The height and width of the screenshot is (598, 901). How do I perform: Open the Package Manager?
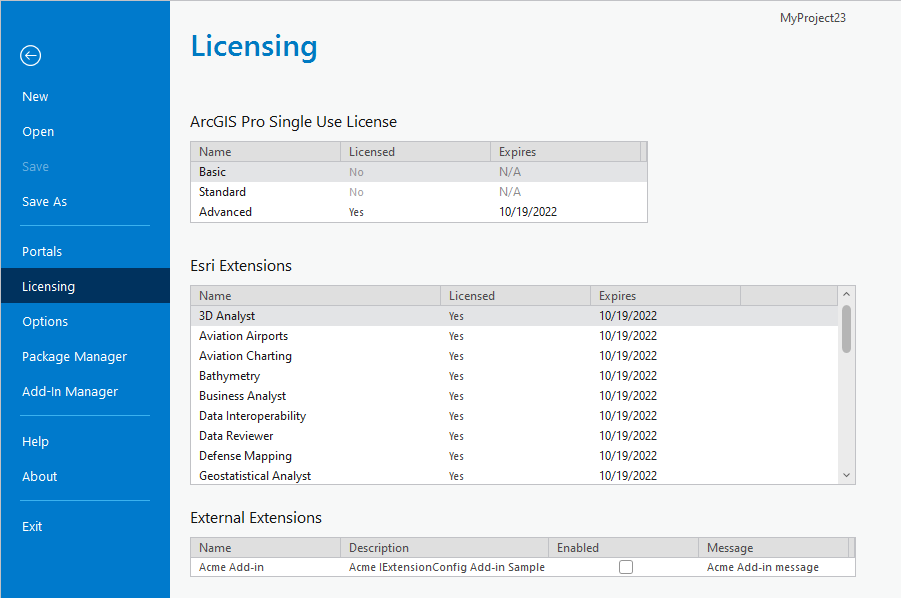tap(74, 356)
